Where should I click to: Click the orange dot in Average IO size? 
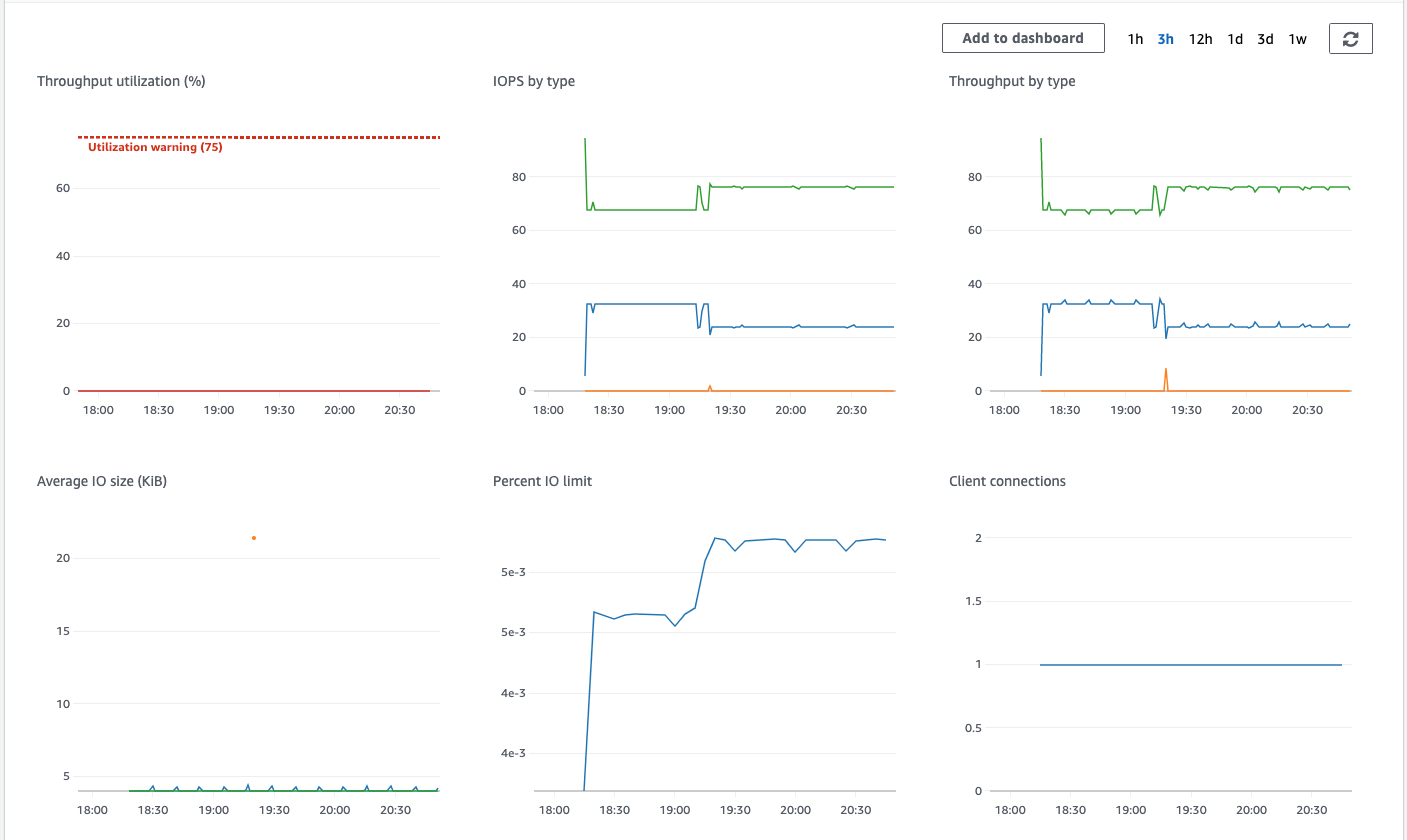(253, 537)
